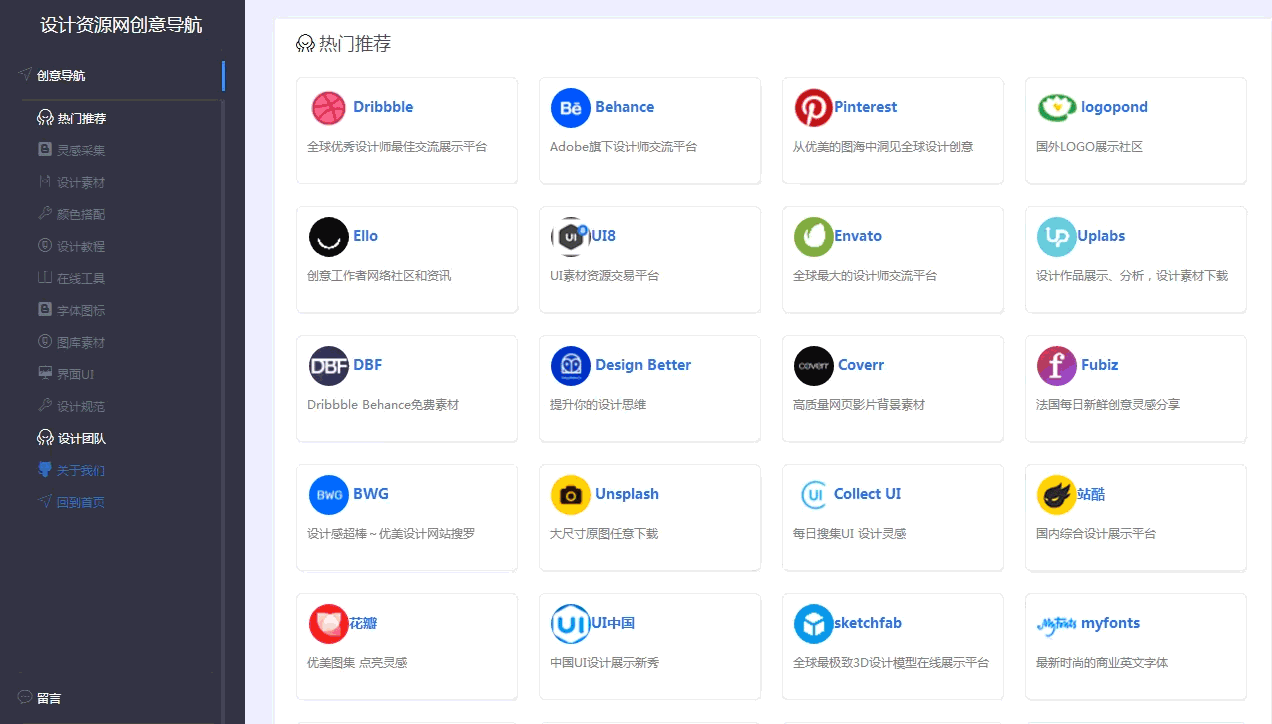Image resolution: width=1272 pixels, height=724 pixels.
Task: Click description 最新时尚的商业英文字体
Action: (1102, 663)
